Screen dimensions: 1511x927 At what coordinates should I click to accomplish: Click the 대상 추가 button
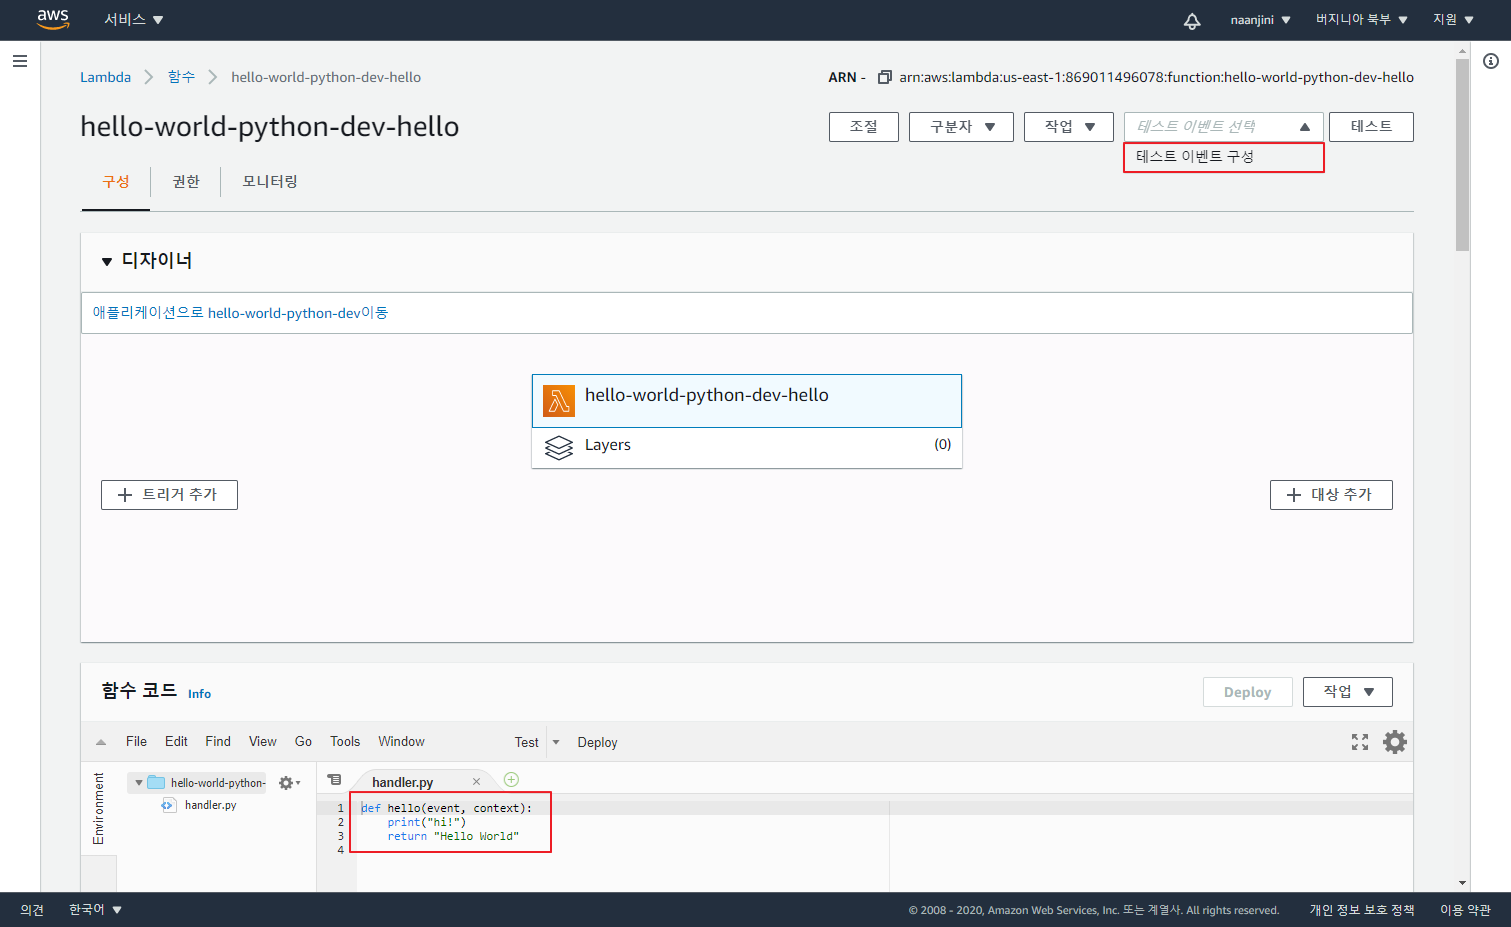point(1331,495)
